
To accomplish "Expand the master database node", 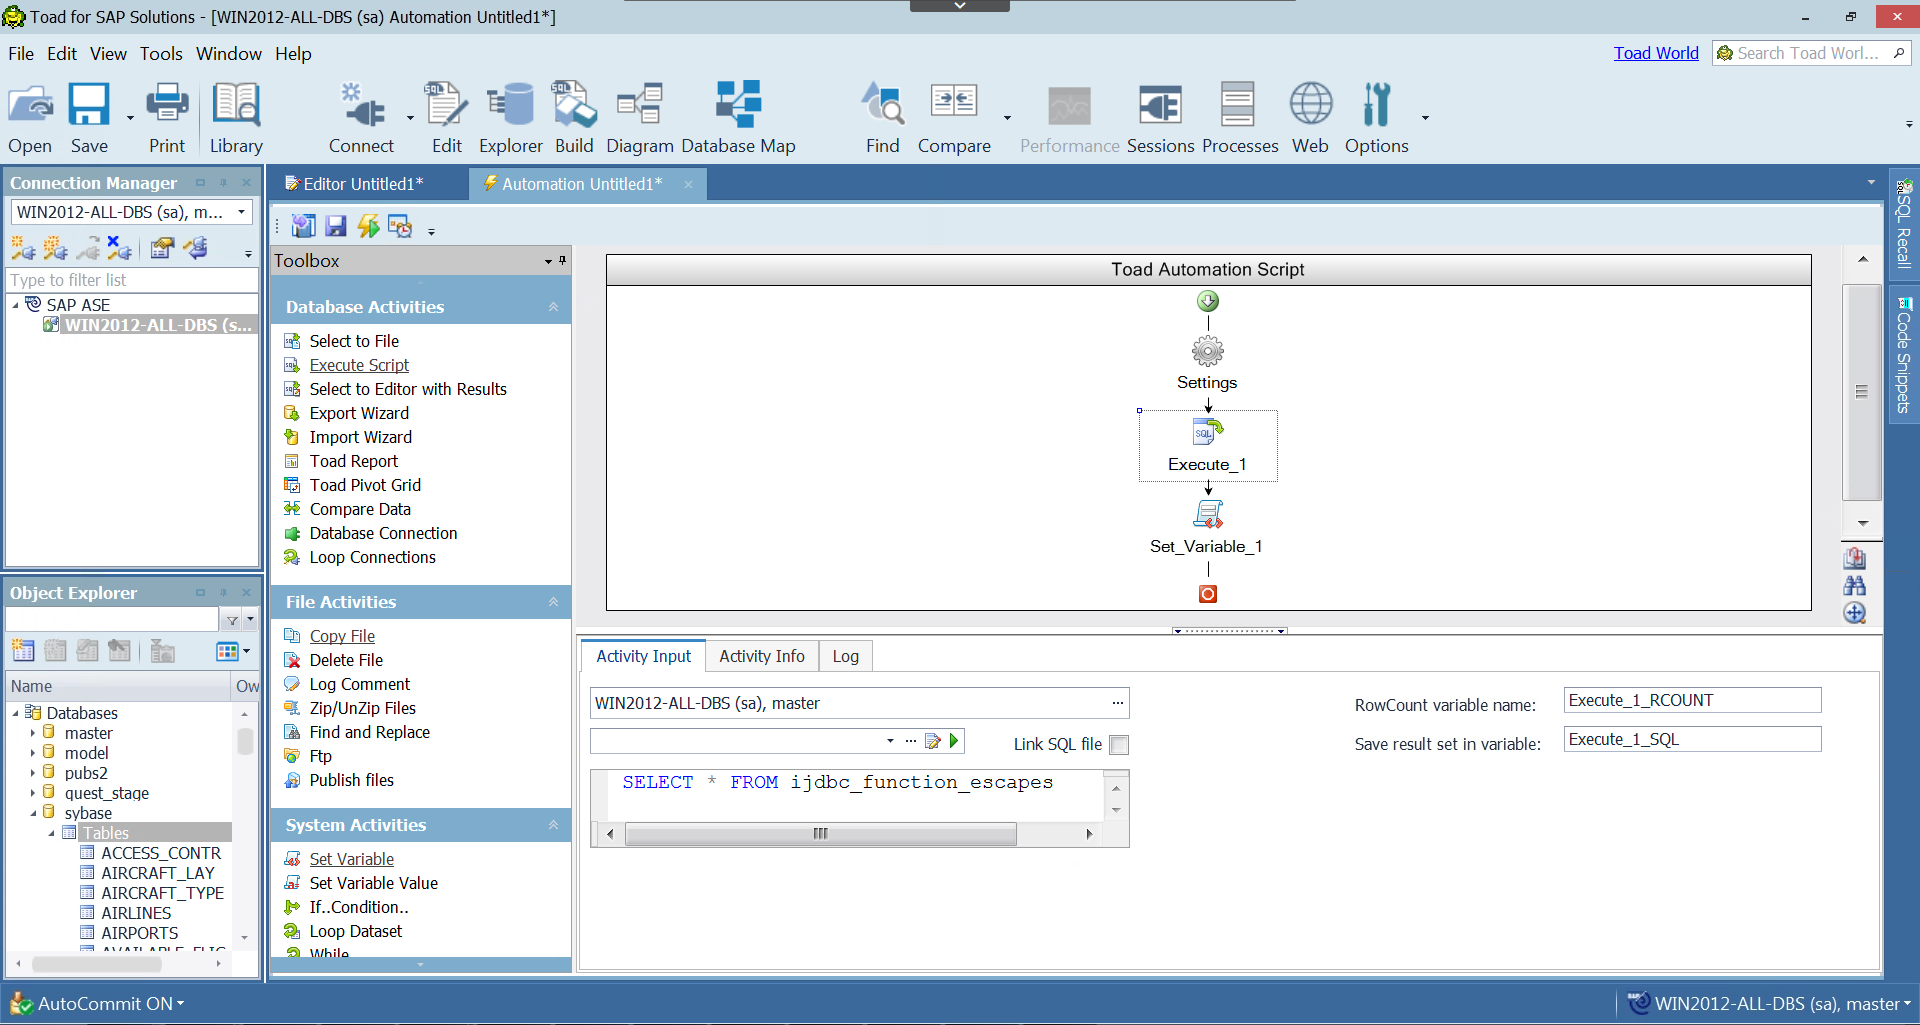I will tap(33, 733).
